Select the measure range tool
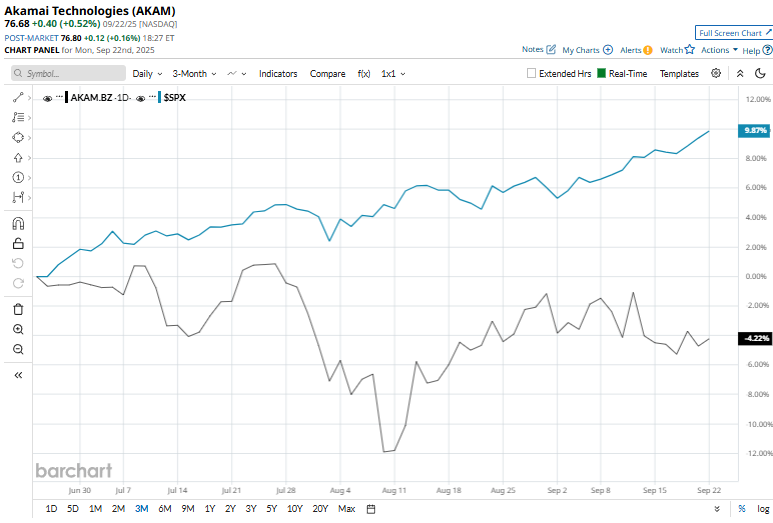Screen dimensions: 773x523 point(18,198)
